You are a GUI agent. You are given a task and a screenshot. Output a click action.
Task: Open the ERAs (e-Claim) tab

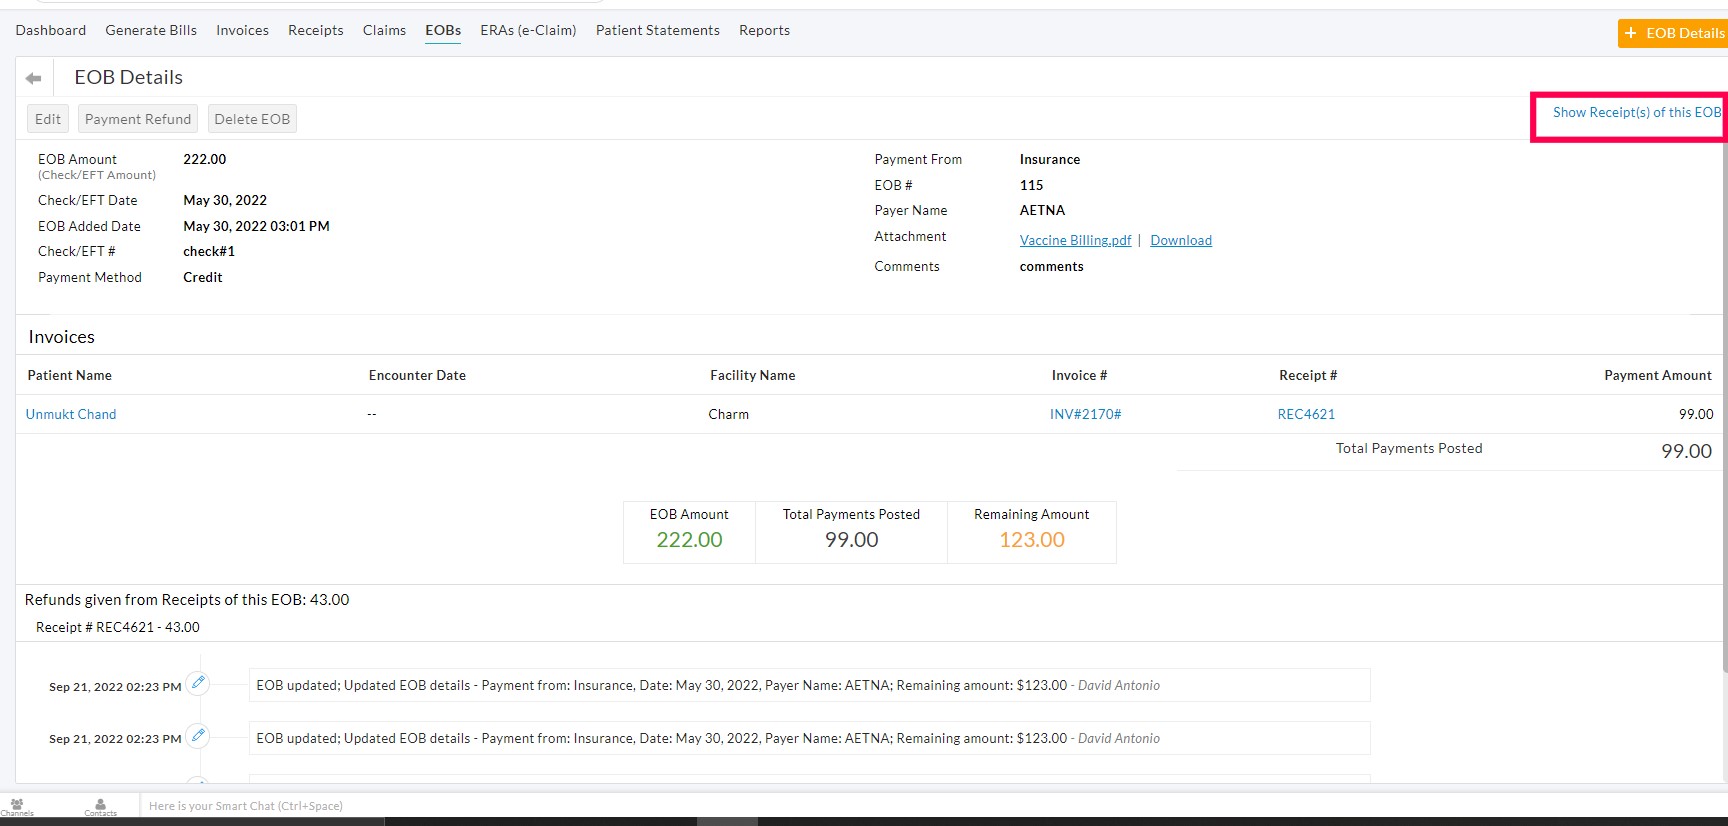click(x=528, y=30)
